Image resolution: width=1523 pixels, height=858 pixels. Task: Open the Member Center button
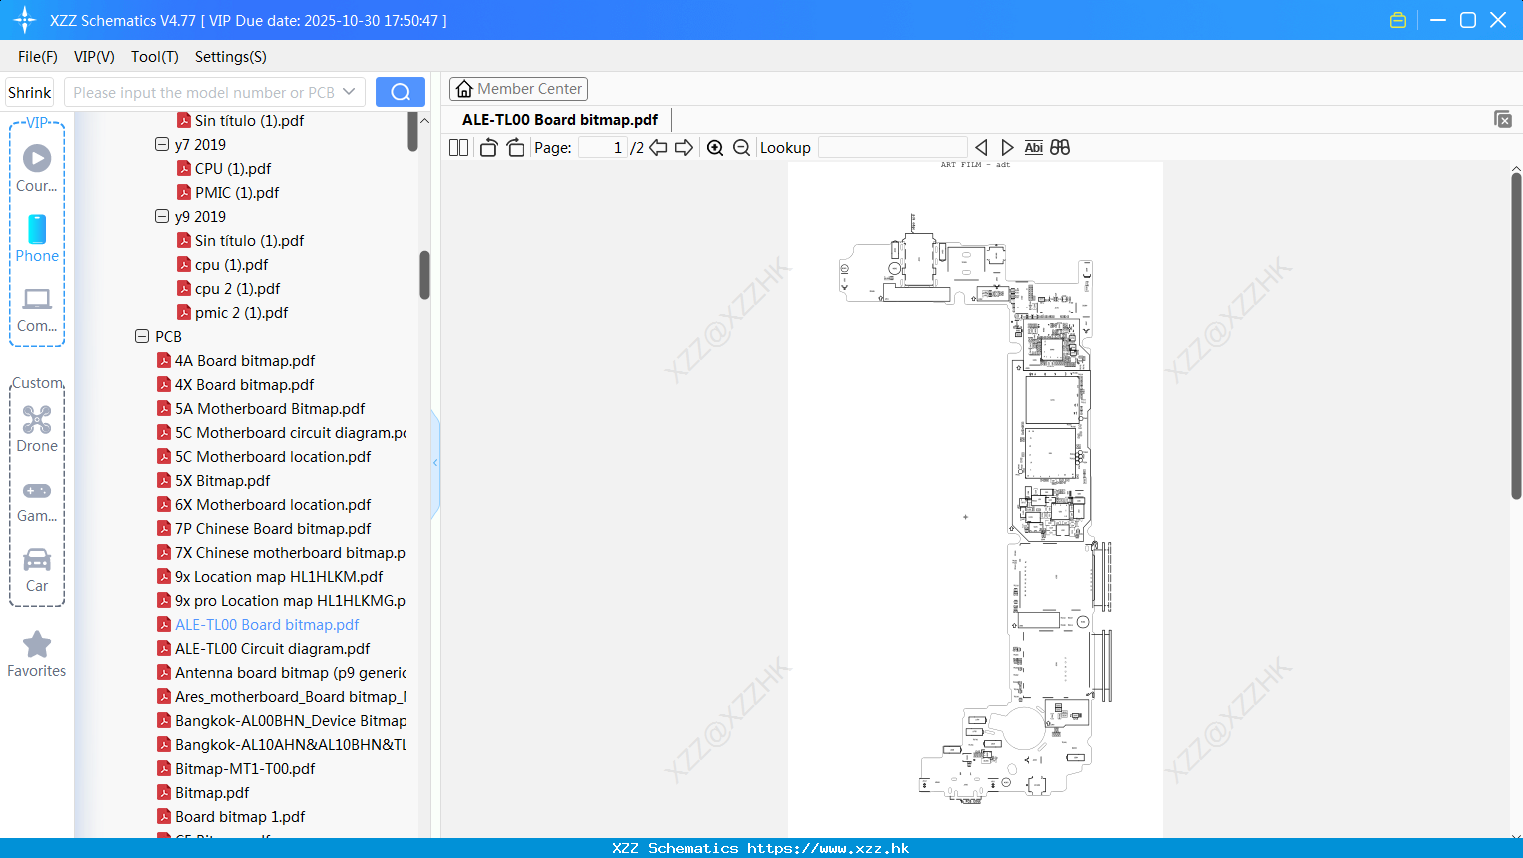[518, 89]
